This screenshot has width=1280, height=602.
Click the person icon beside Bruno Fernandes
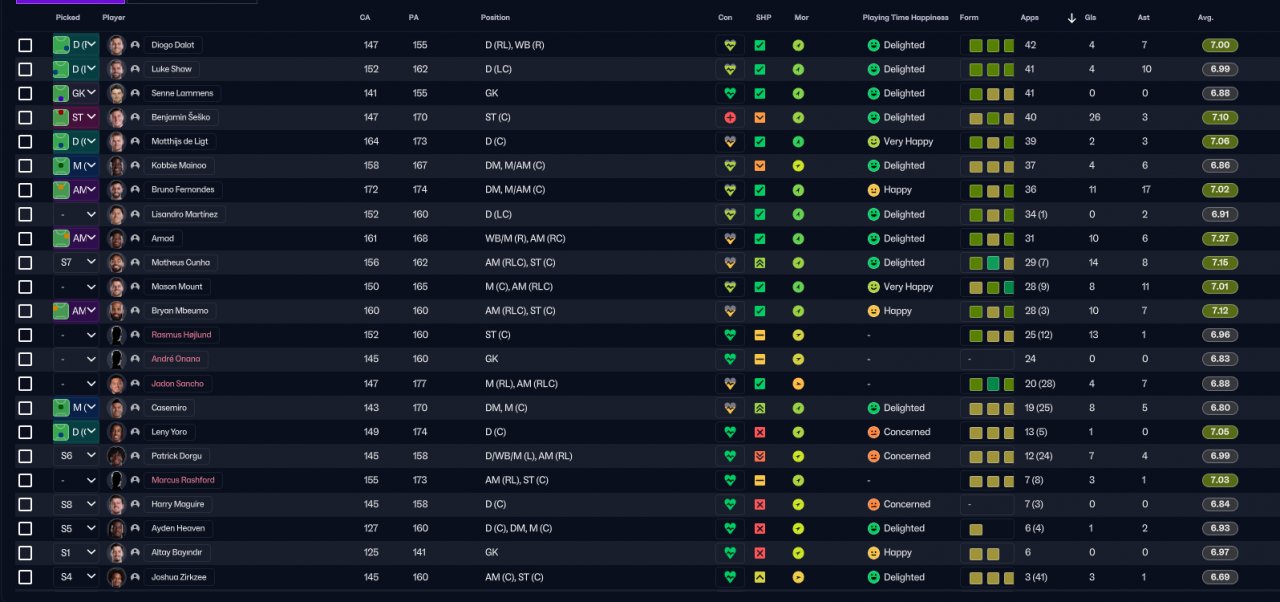tap(135, 190)
